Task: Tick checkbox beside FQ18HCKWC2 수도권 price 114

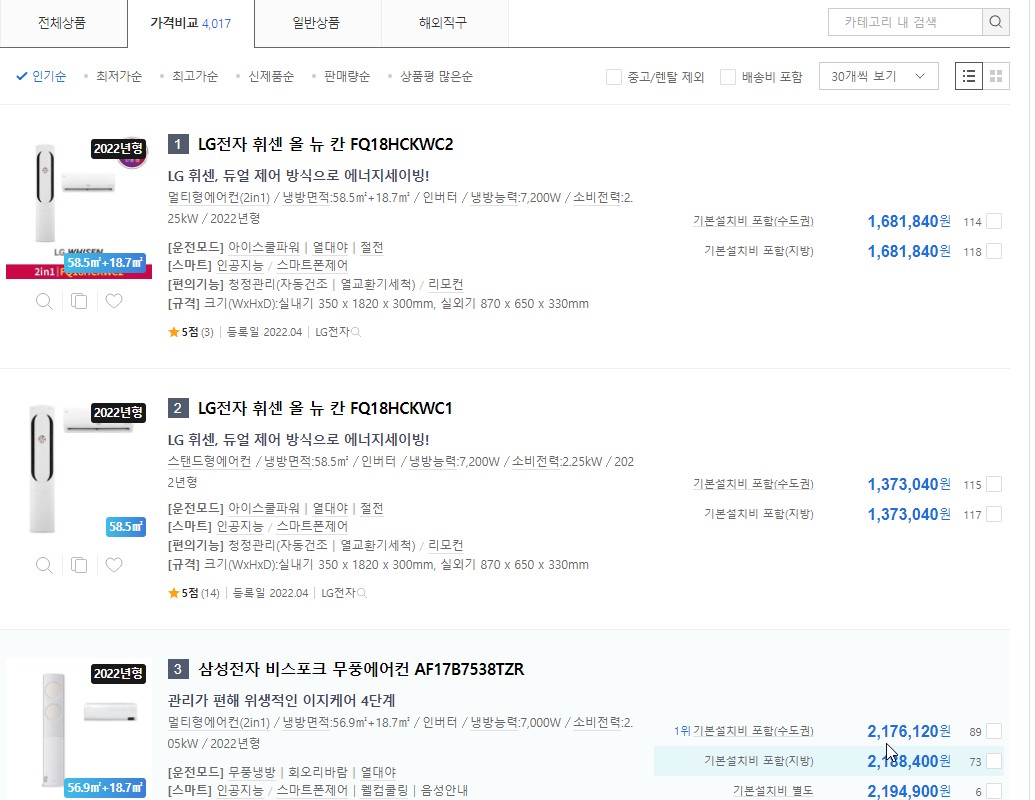Action: point(994,221)
